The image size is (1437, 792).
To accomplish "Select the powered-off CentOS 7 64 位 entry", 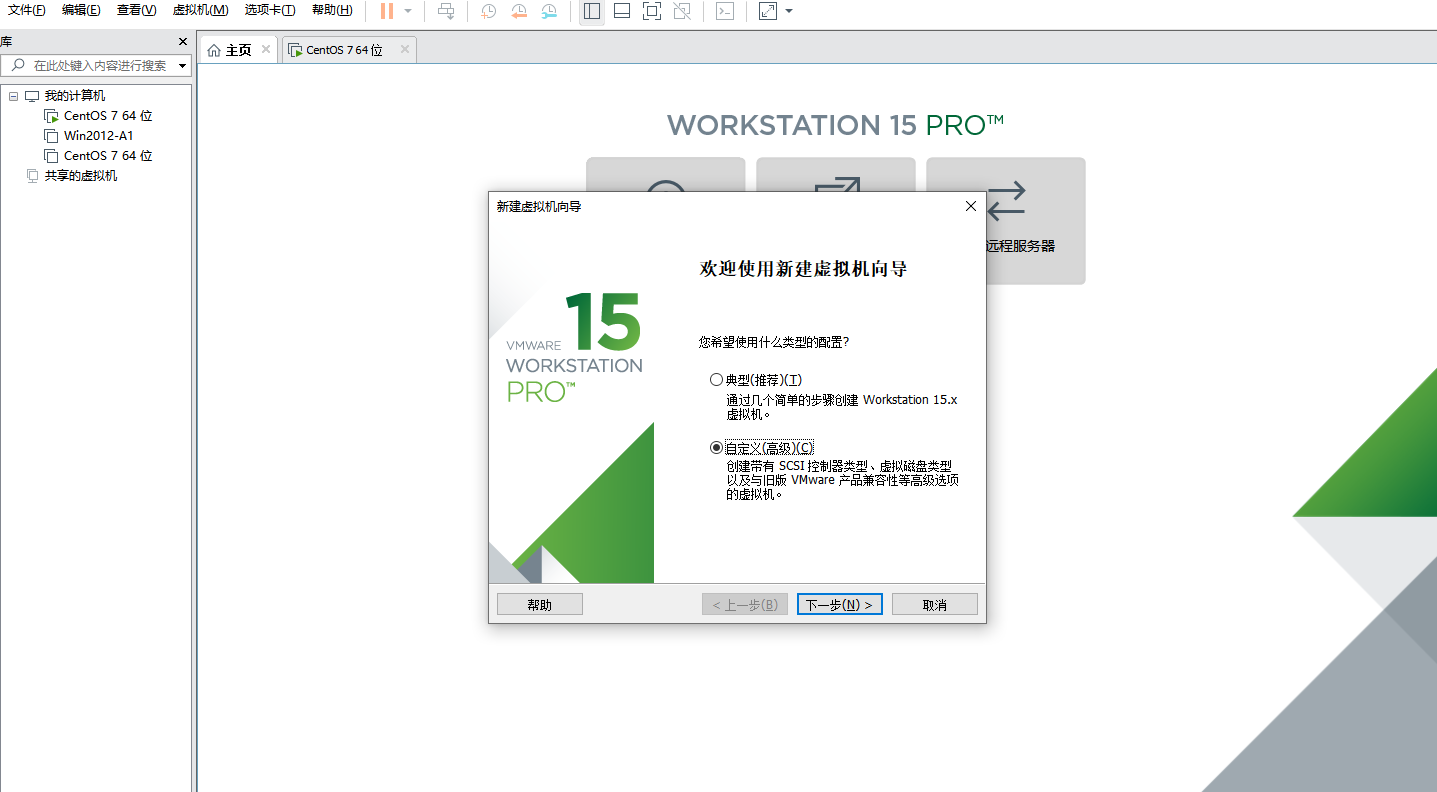I will pos(108,156).
